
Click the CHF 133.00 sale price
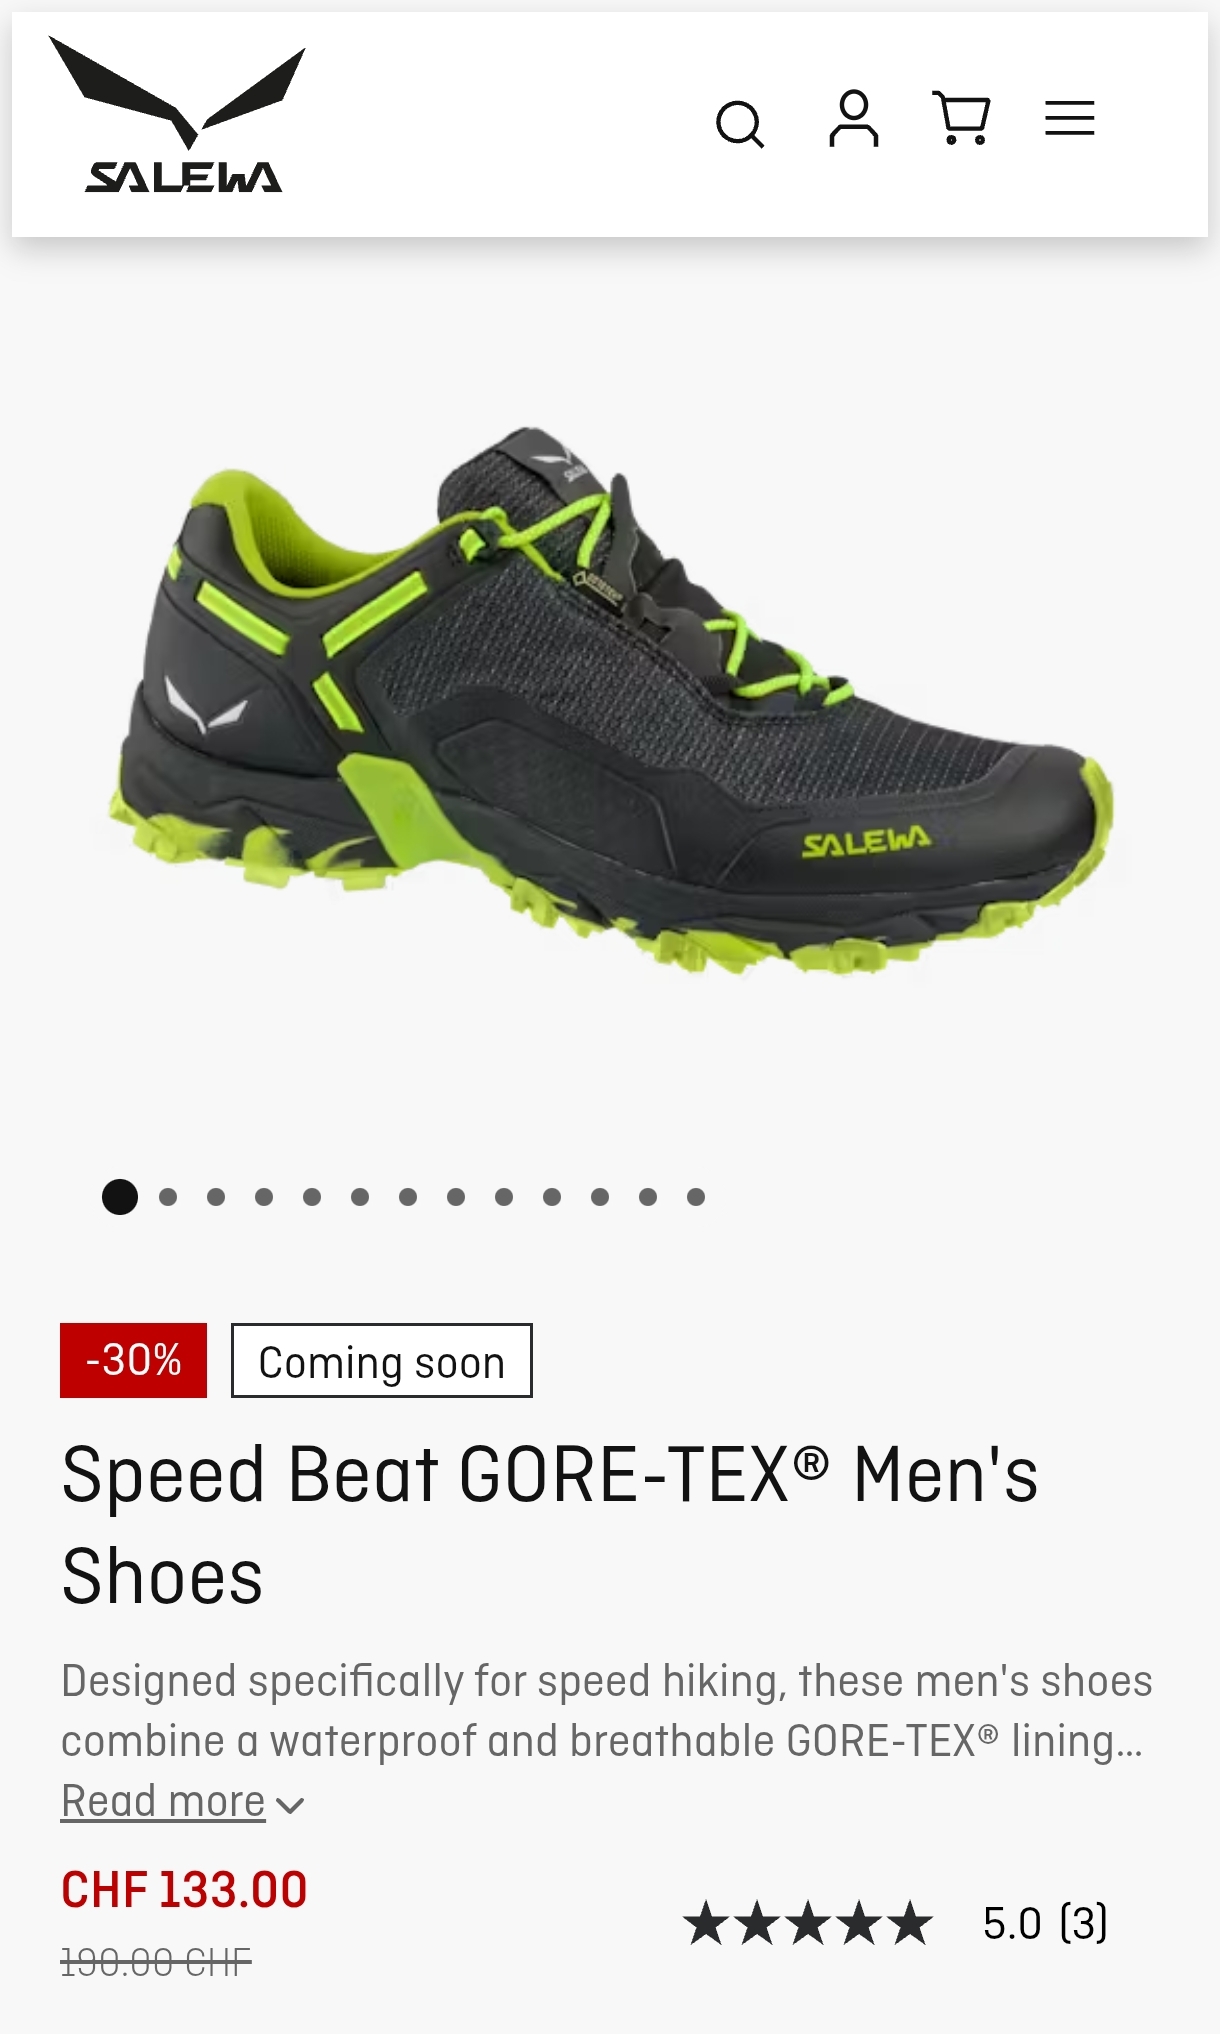(184, 1890)
